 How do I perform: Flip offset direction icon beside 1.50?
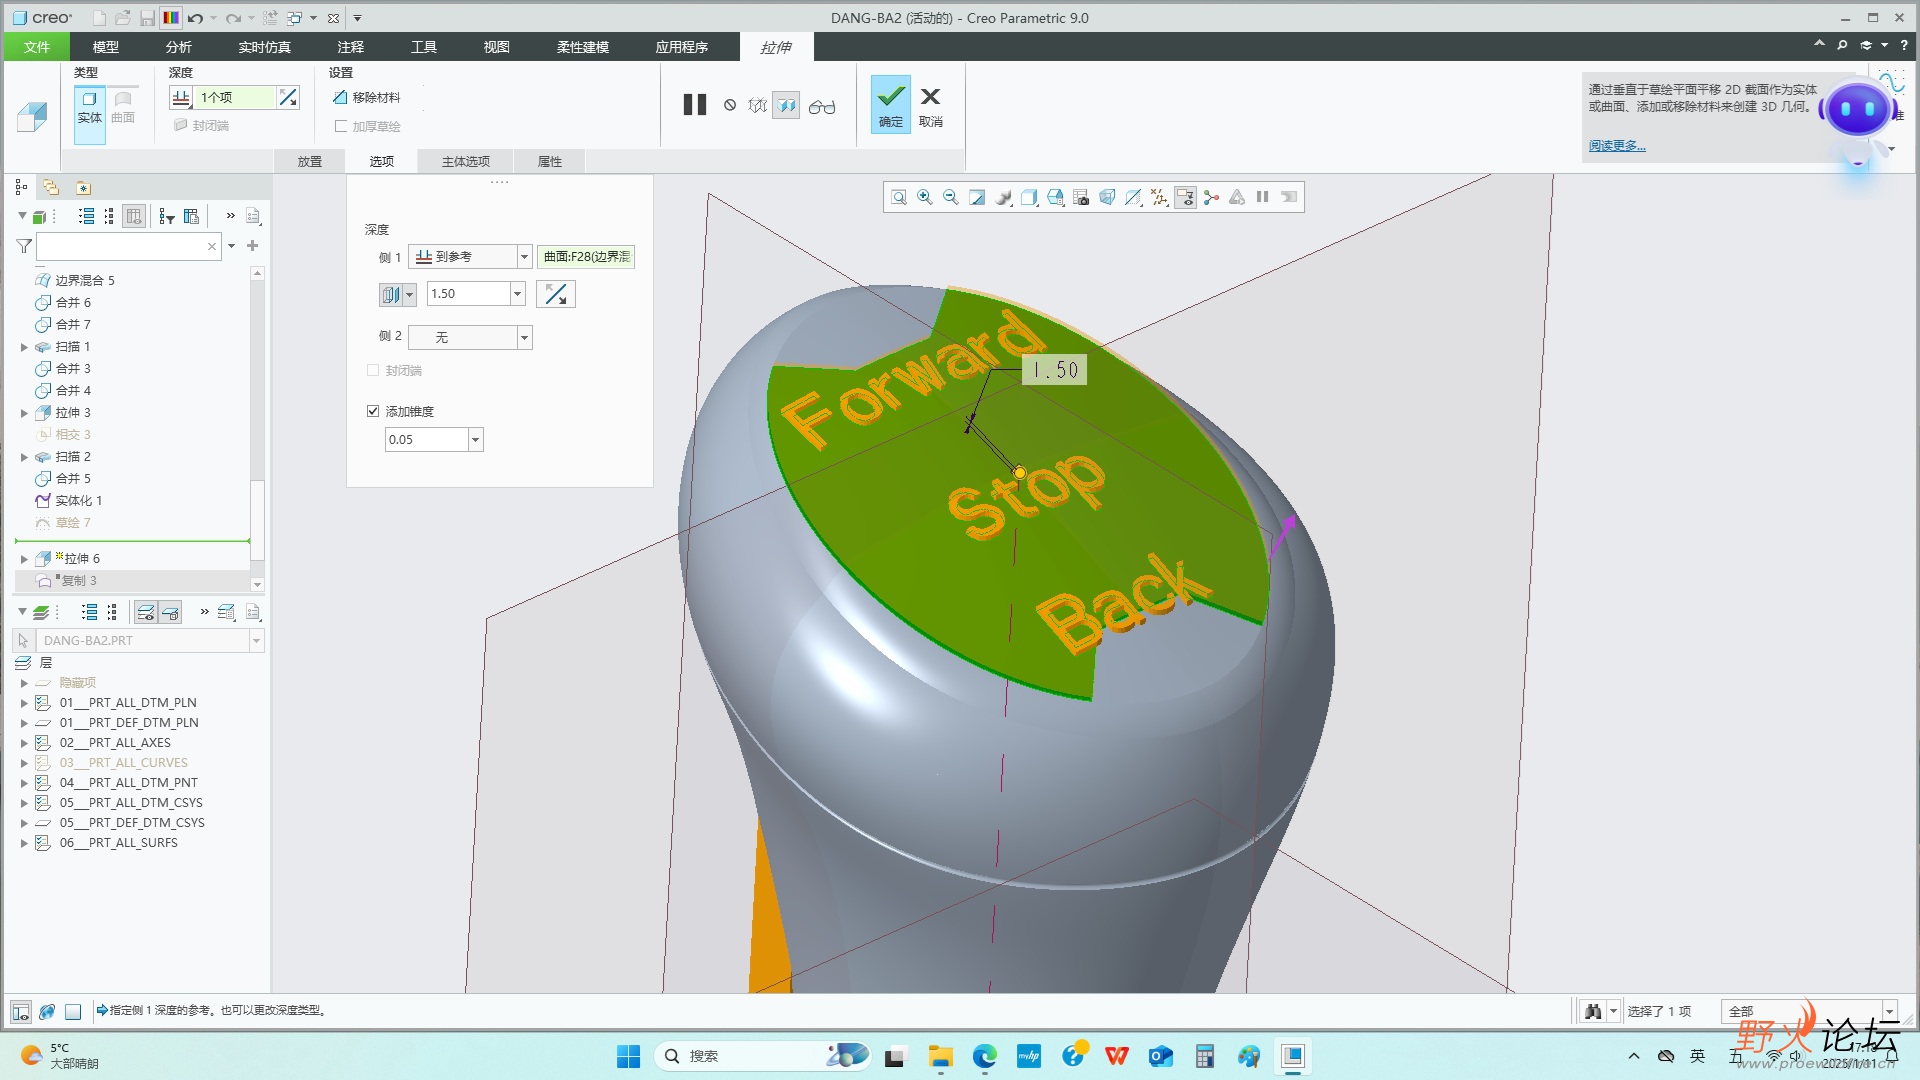coord(556,294)
